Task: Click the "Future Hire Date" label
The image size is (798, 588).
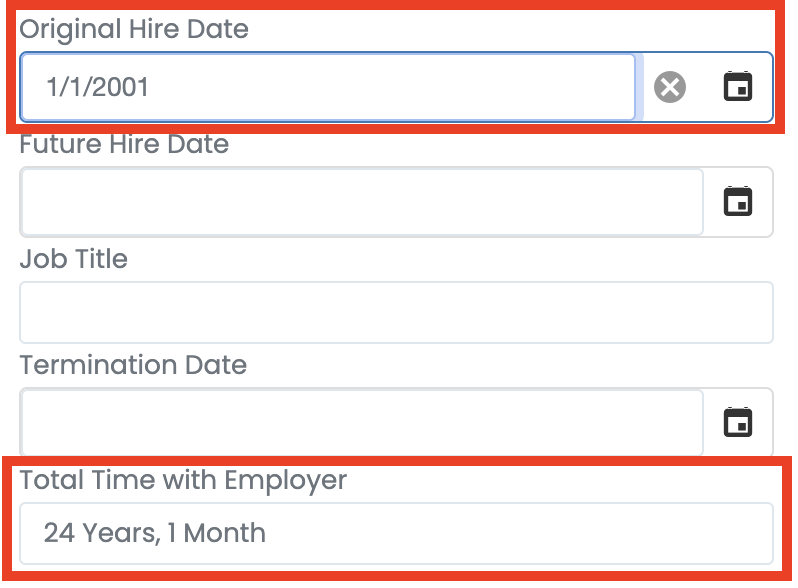Action: click(x=124, y=144)
